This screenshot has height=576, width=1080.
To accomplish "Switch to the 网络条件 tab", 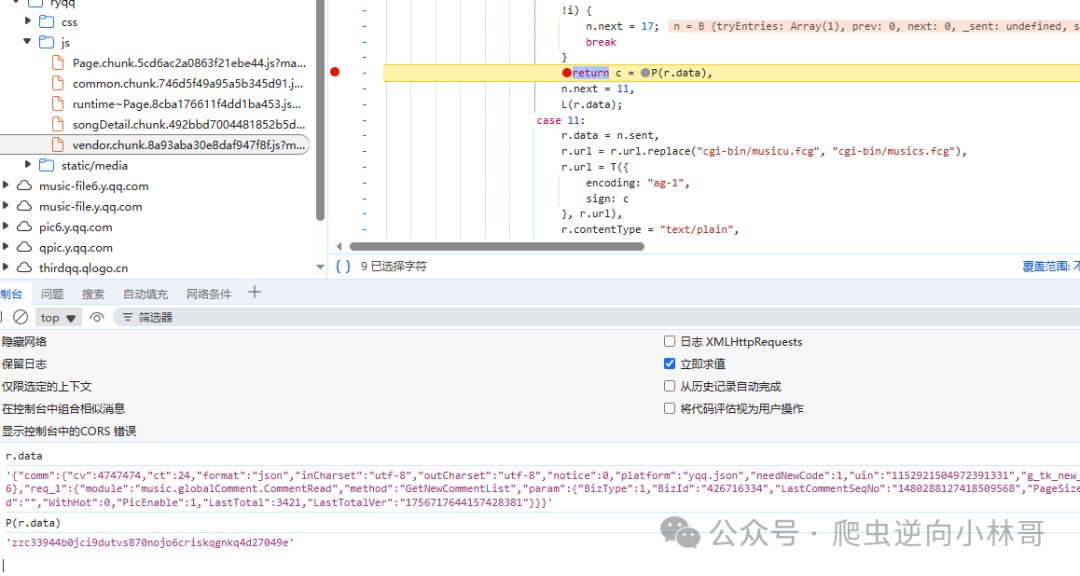I will point(209,294).
